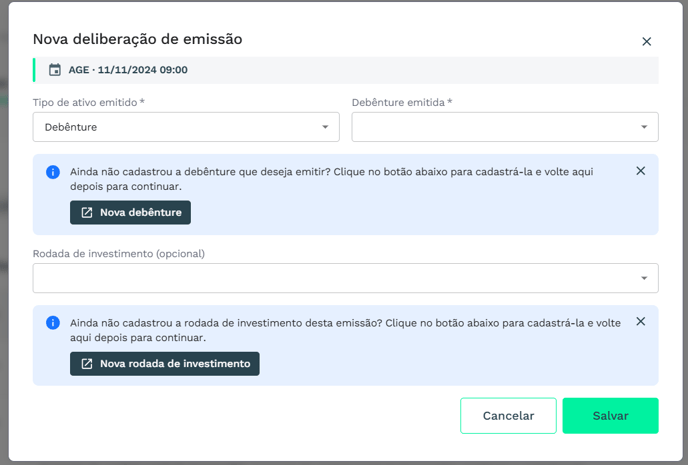
Task: Click the AGE 11/11/2024 09:00 banner text
Action: 128,70
